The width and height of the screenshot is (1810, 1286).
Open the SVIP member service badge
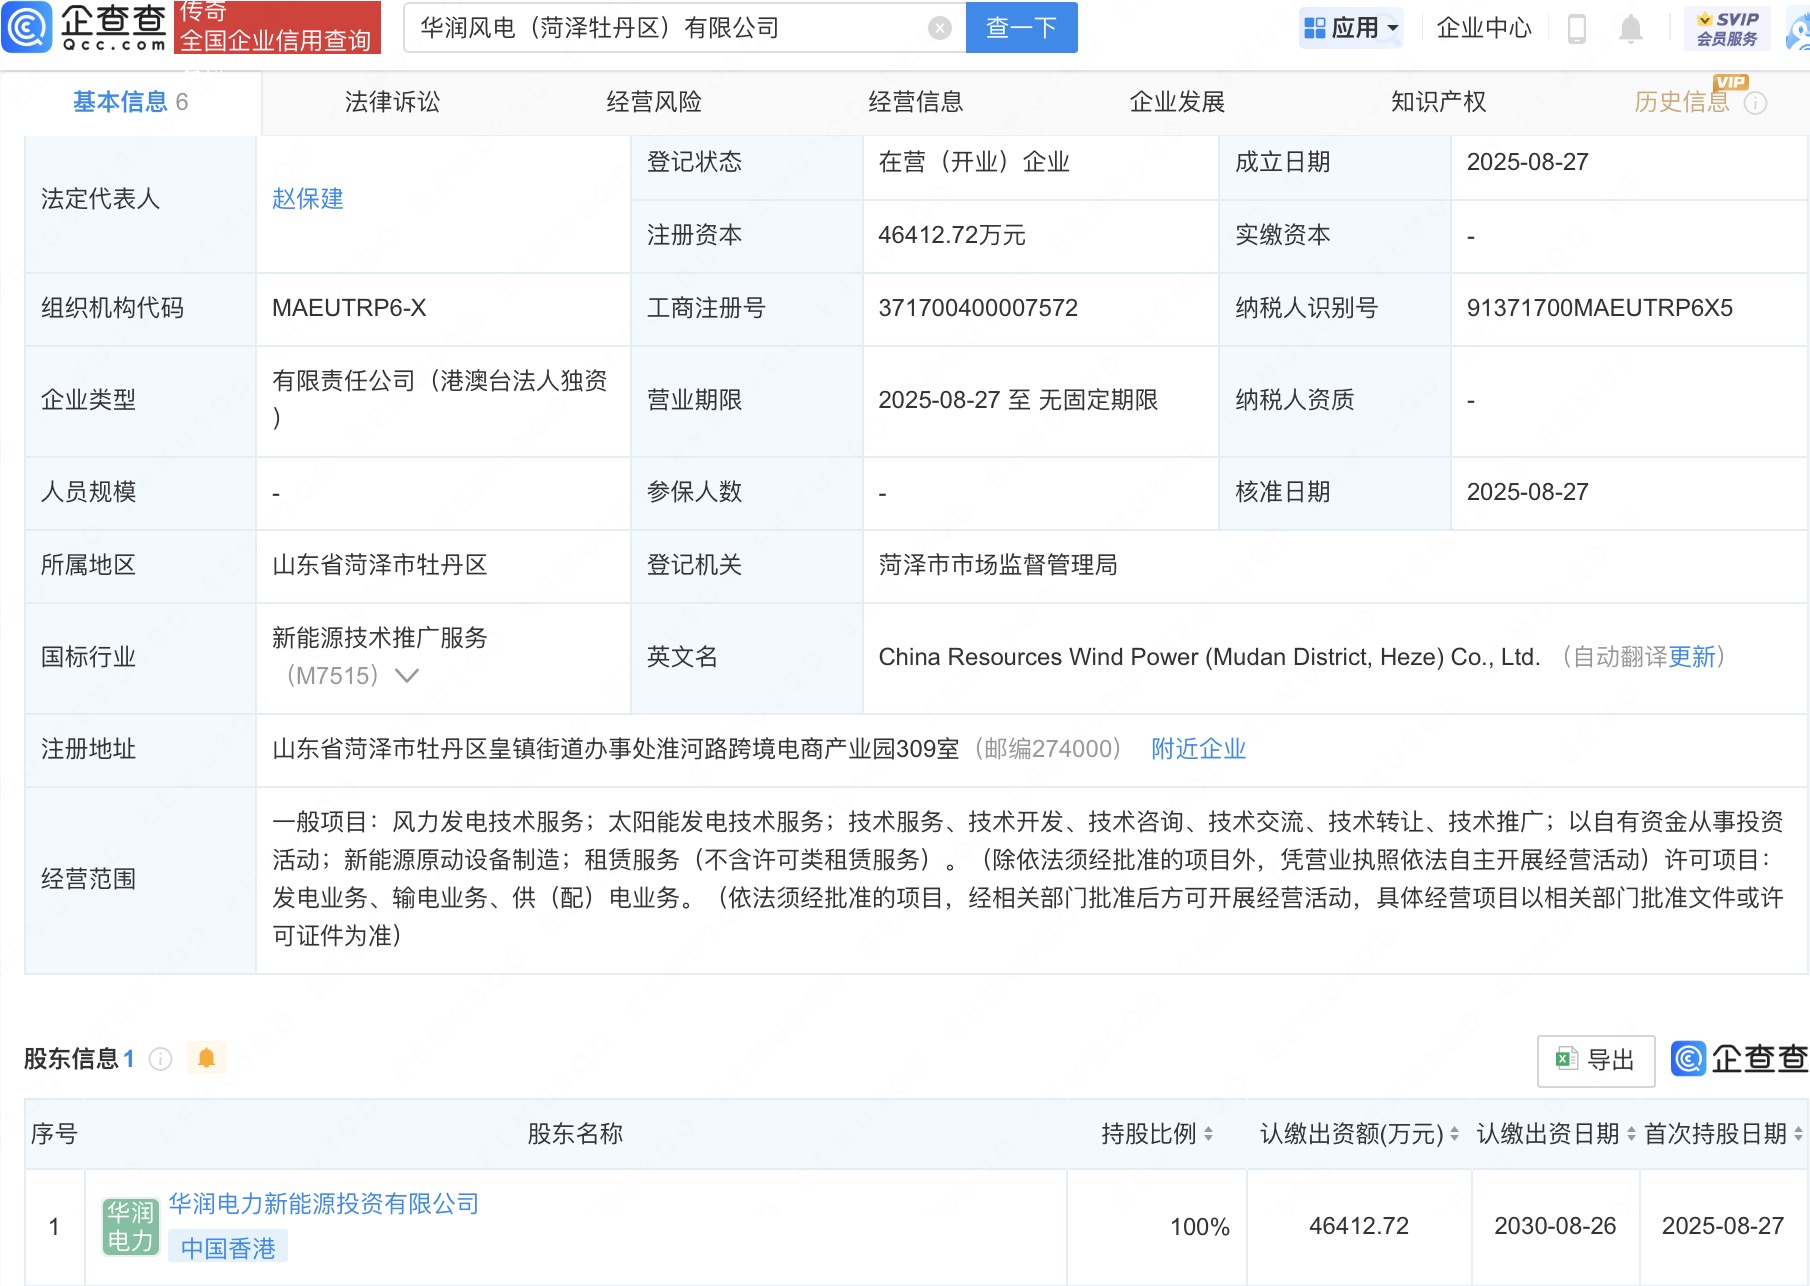[x=1726, y=28]
